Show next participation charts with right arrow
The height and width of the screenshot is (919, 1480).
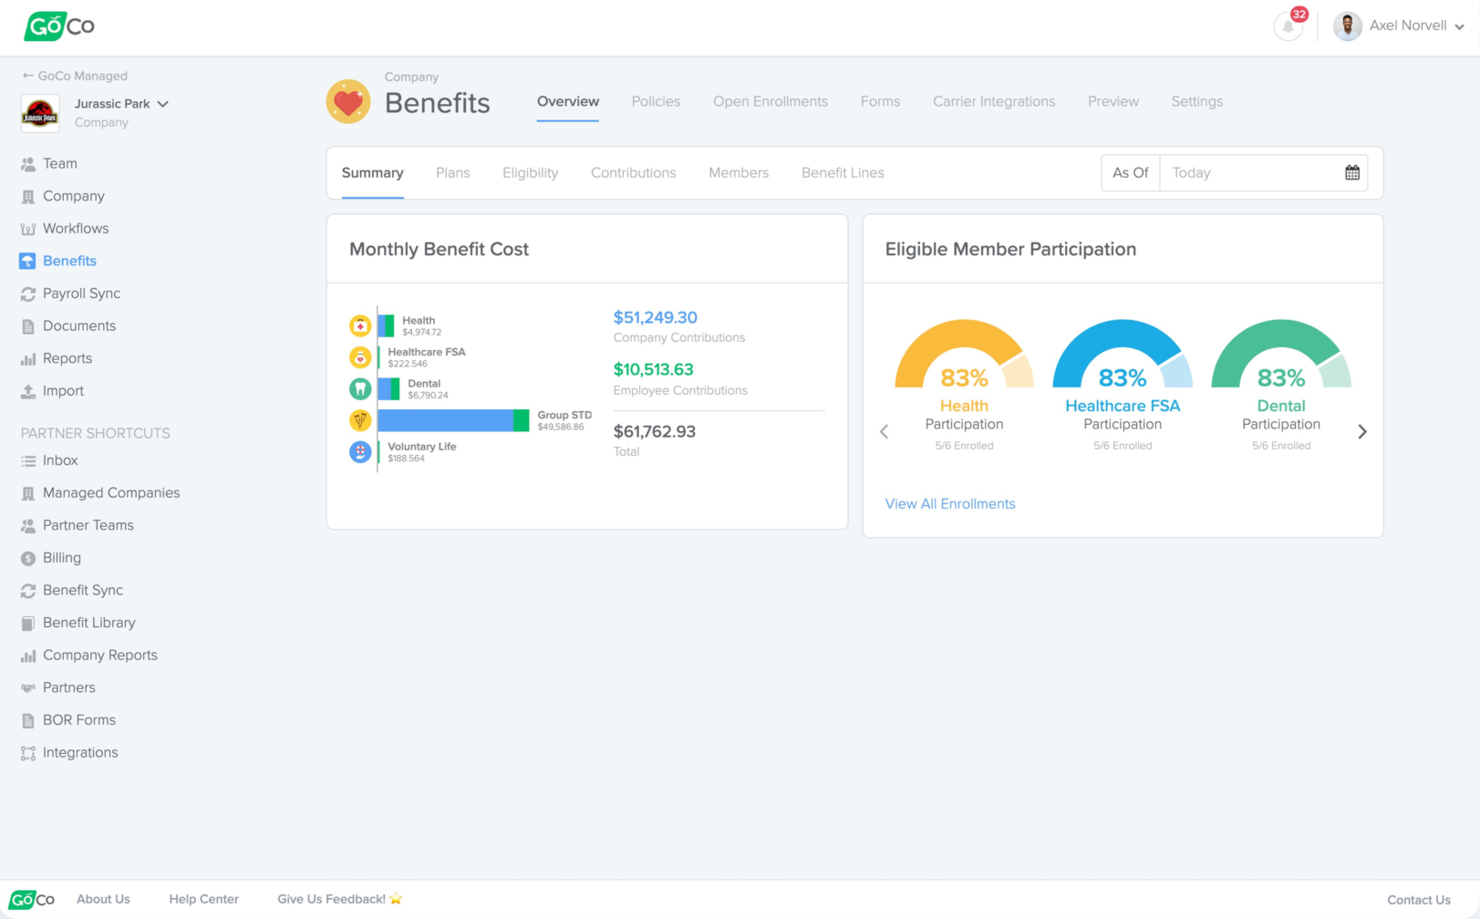point(1362,432)
